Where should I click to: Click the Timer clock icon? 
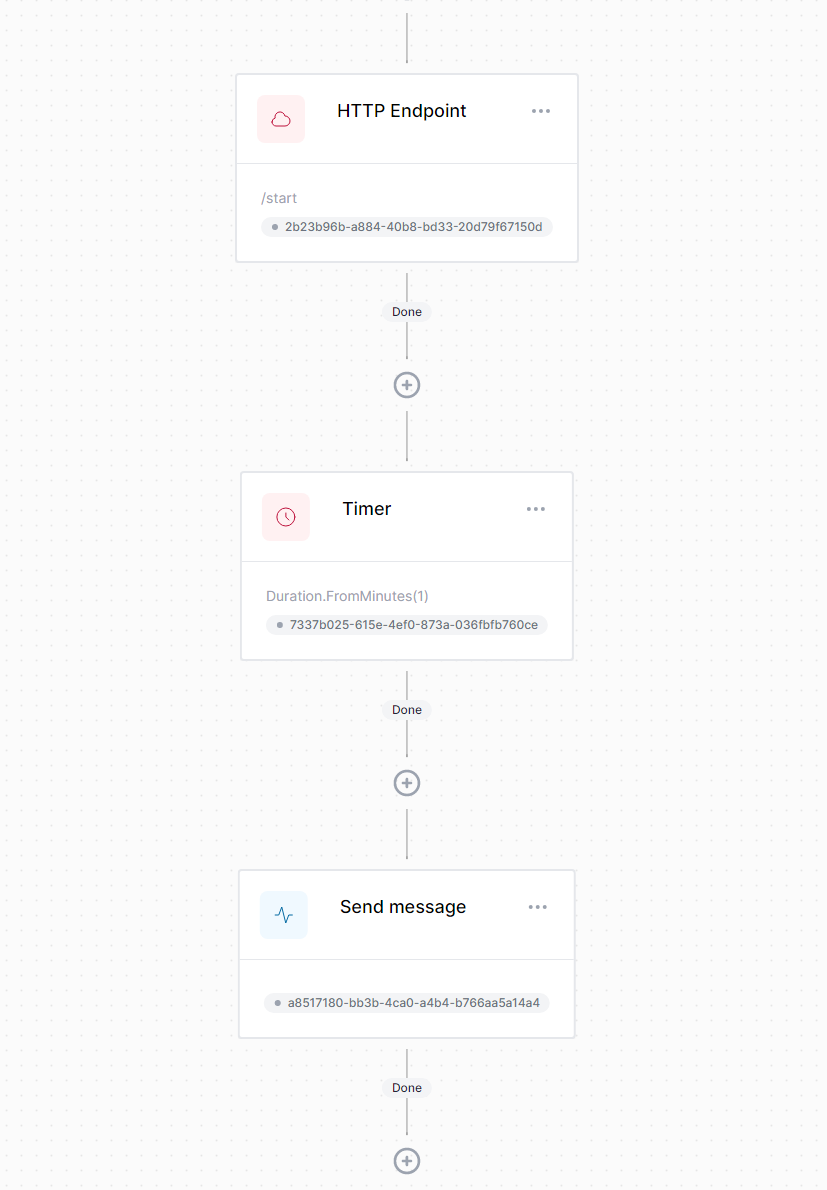285,516
